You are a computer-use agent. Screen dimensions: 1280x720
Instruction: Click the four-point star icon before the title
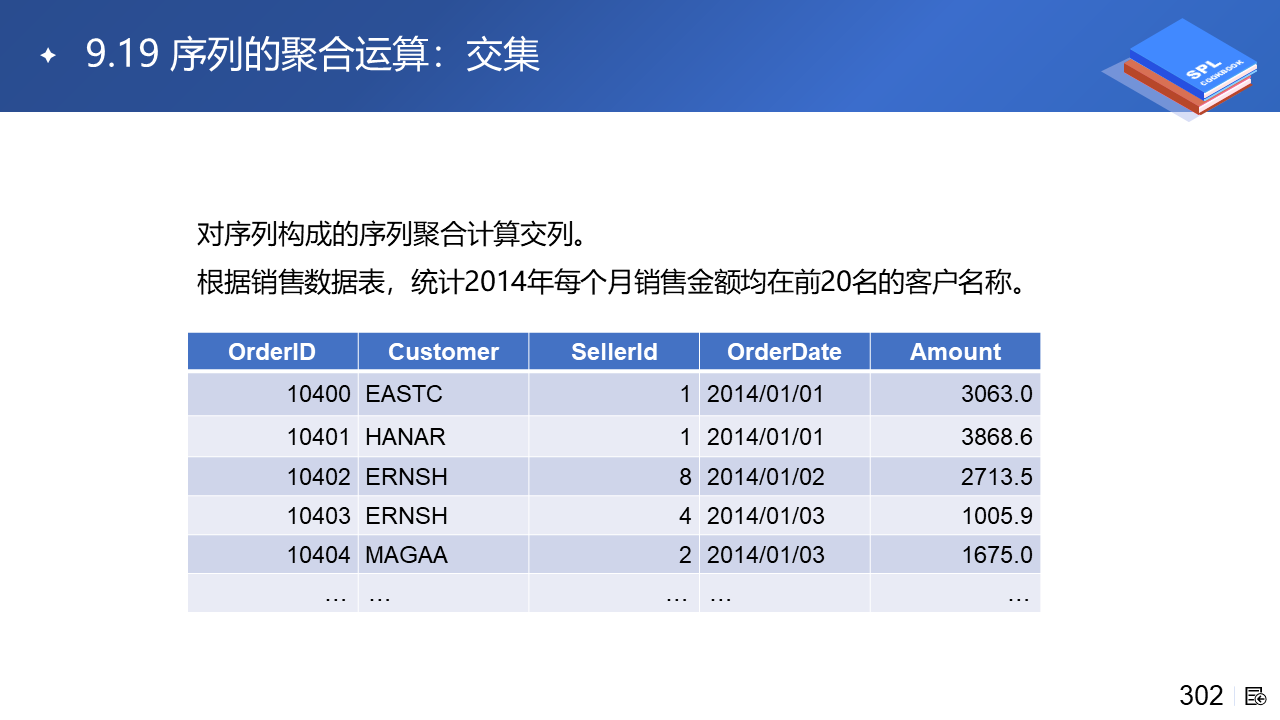(x=47, y=56)
